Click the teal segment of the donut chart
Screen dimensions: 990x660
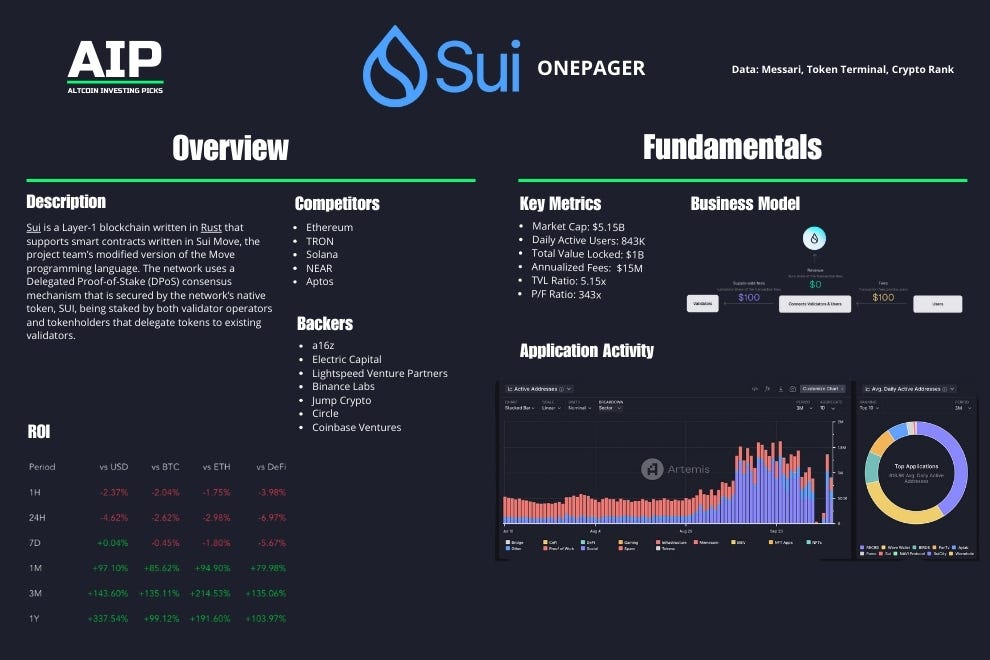[871, 467]
